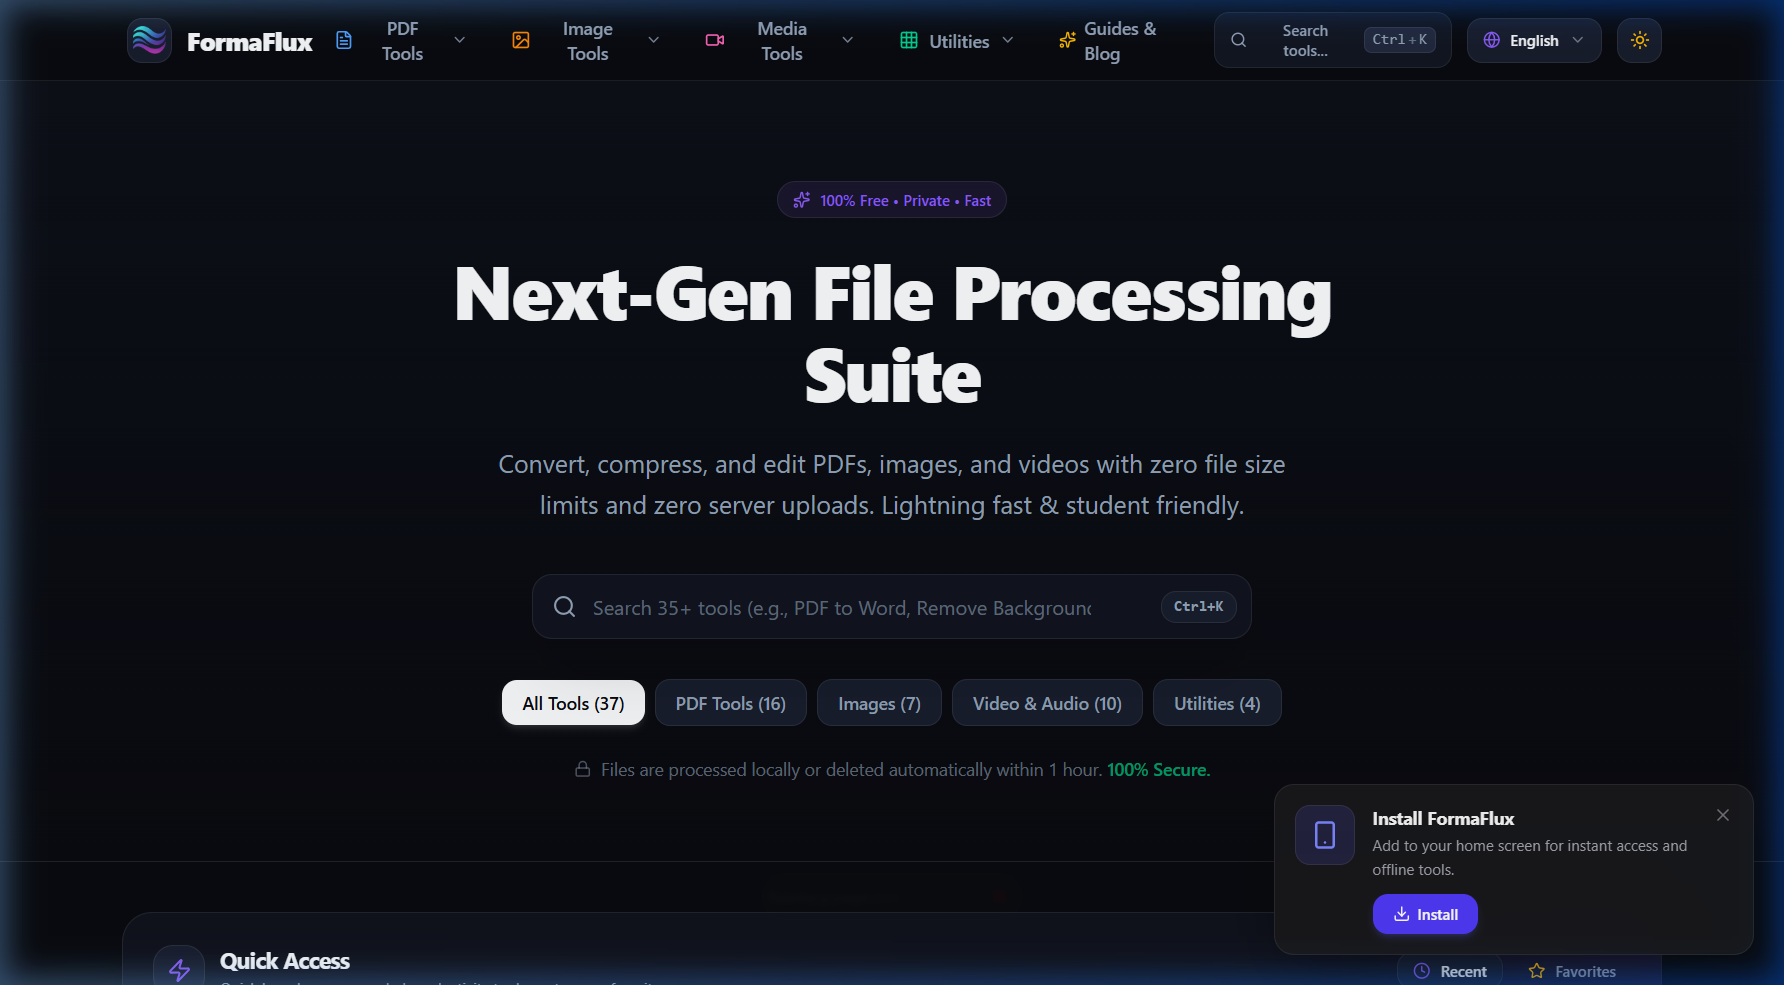Close the Install FormaFlux popup
Image resolution: width=1784 pixels, height=985 pixels.
[x=1723, y=816]
